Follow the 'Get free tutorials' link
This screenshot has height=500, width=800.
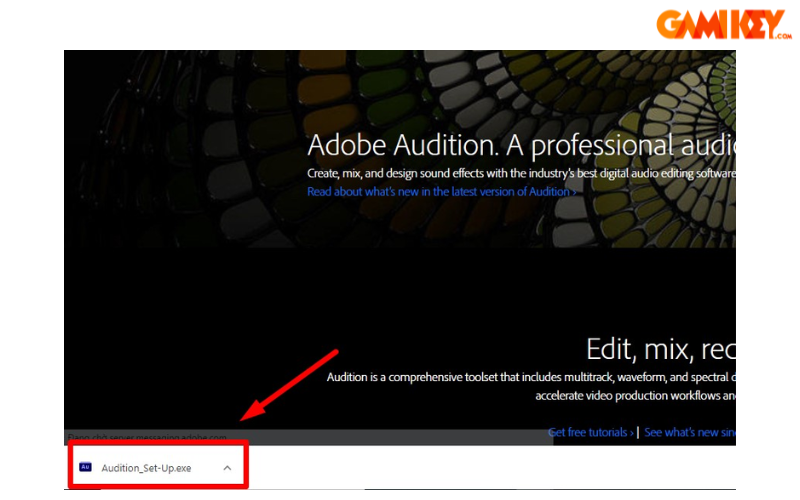tap(588, 432)
